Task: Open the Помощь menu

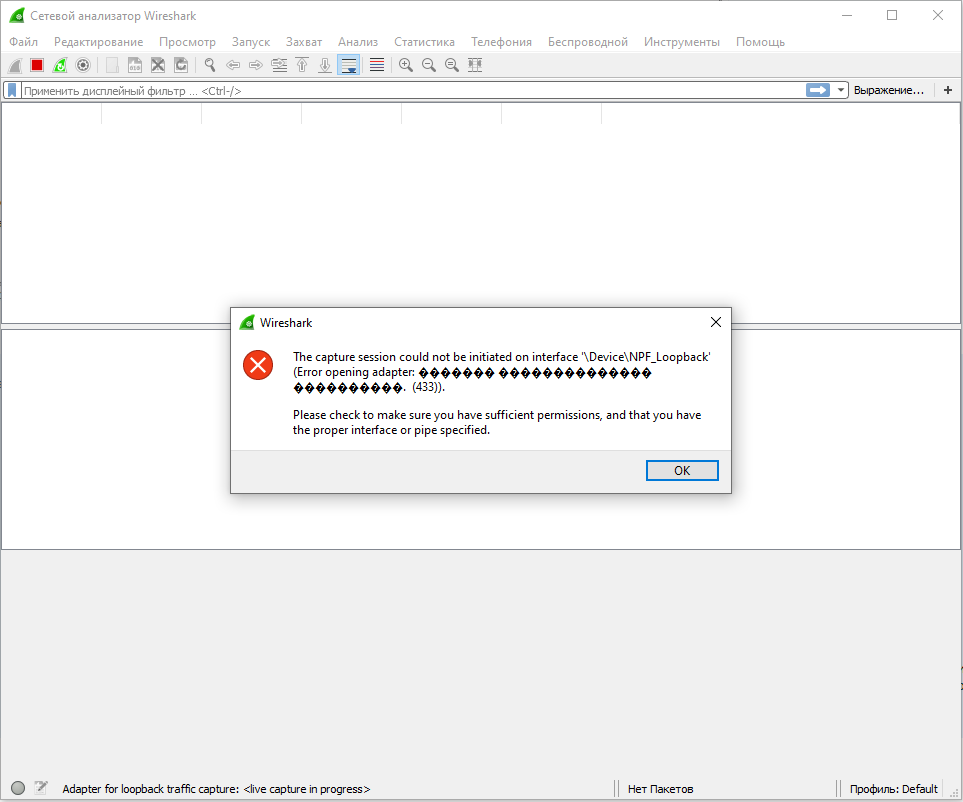Action: click(760, 42)
